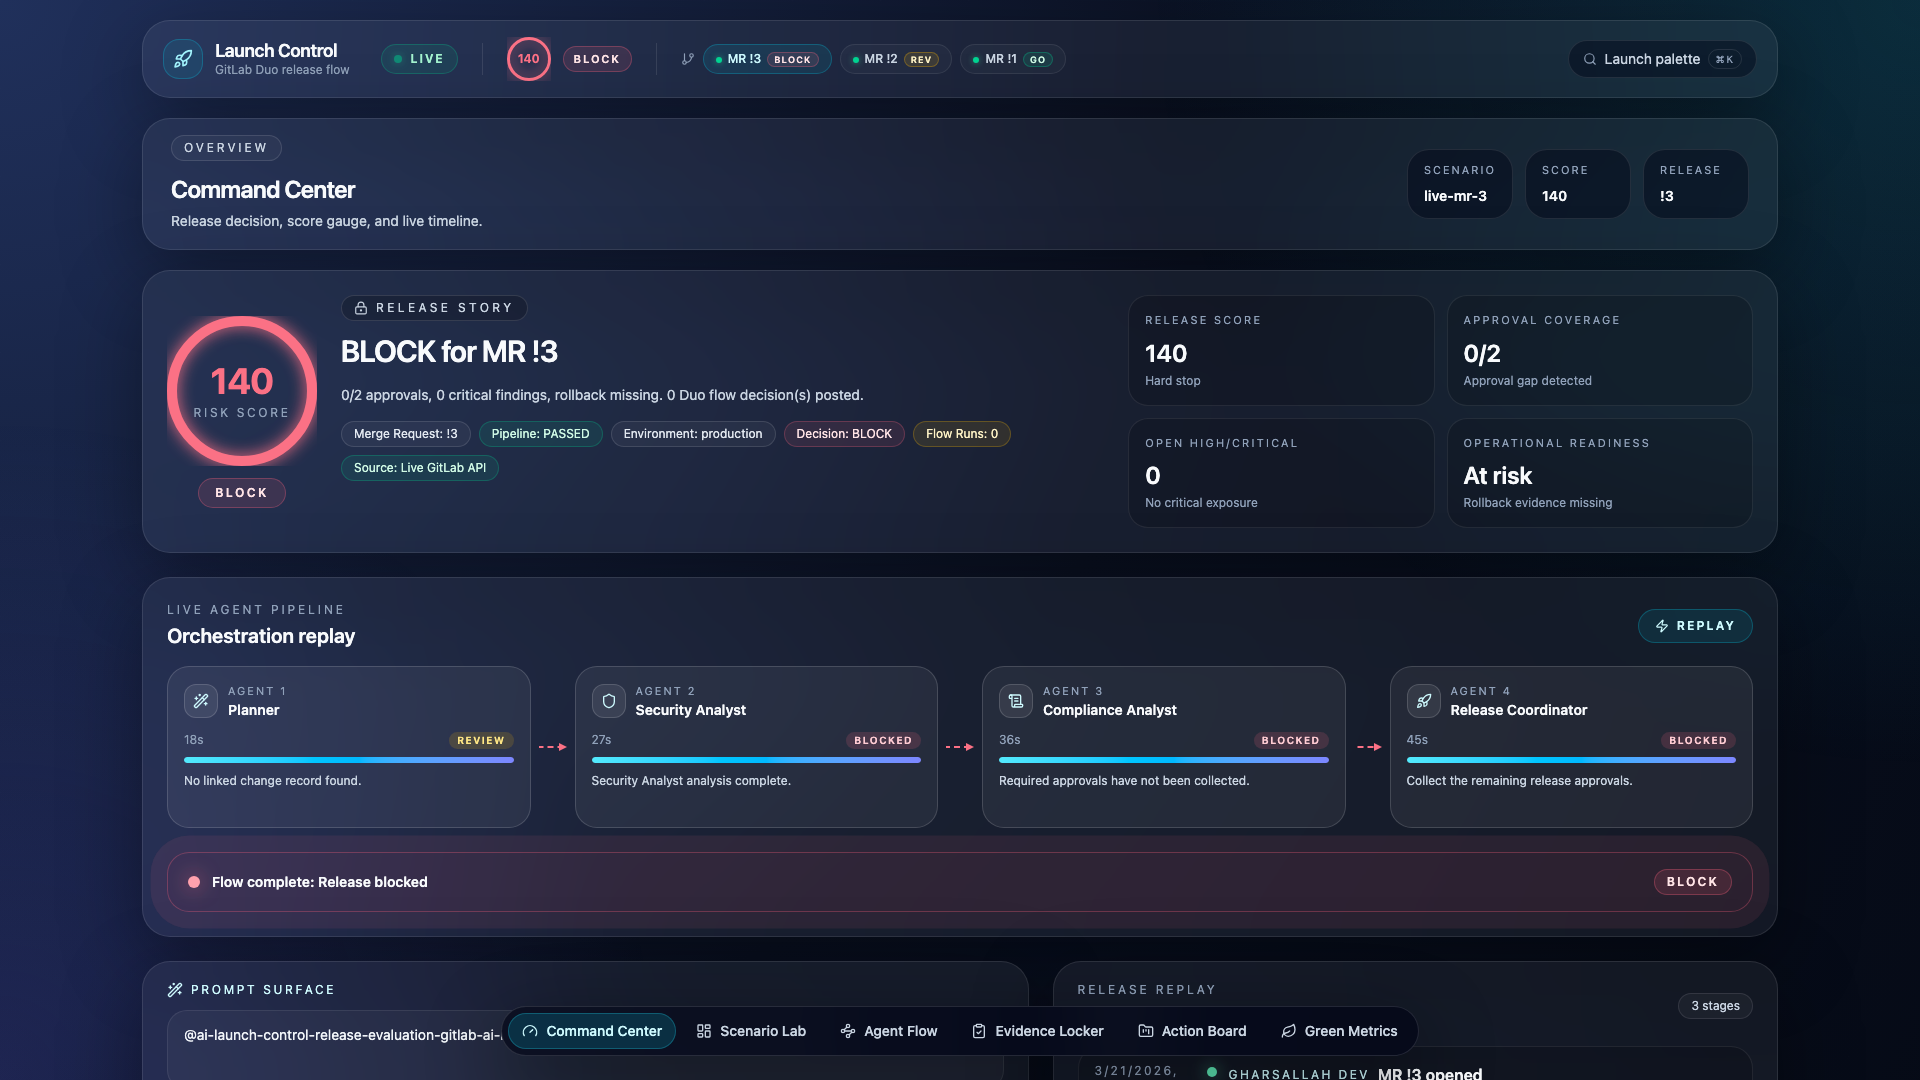The width and height of the screenshot is (1920, 1080).
Task: Open the Launch palette search
Action: tap(1661, 59)
